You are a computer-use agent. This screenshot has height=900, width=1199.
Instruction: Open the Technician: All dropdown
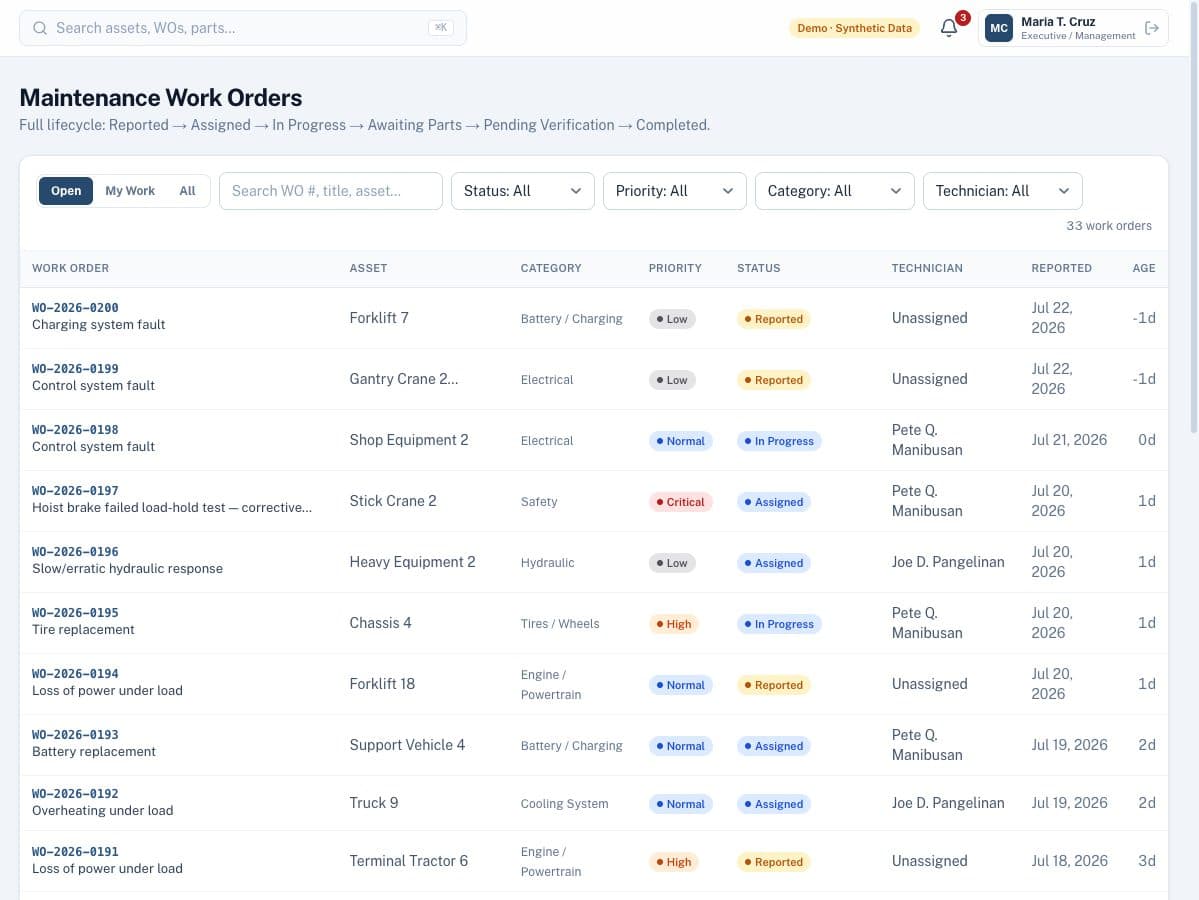pos(1002,191)
